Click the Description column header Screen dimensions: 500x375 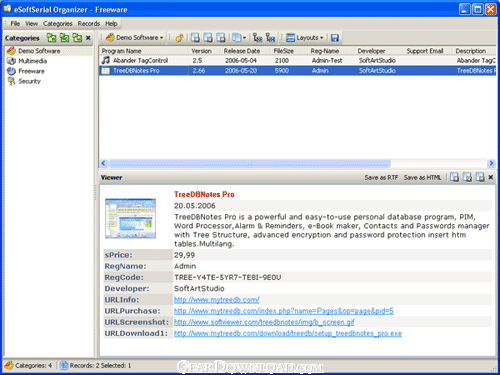(474, 51)
